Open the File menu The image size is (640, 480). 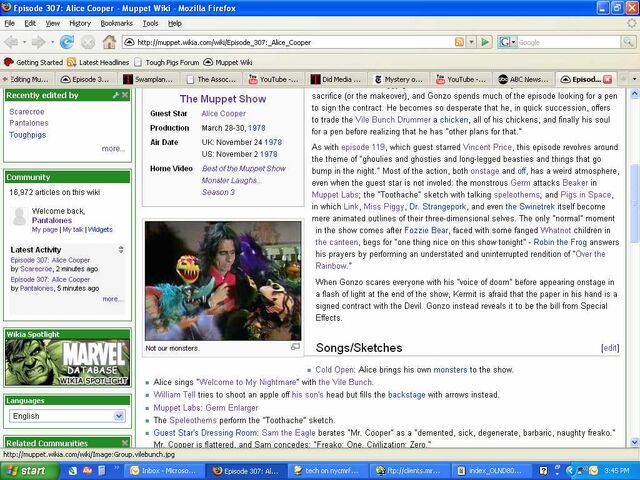[9, 23]
